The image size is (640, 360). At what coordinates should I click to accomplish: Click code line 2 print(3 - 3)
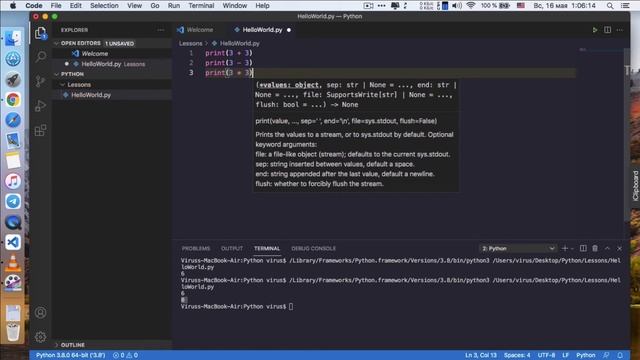[x=229, y=63]
